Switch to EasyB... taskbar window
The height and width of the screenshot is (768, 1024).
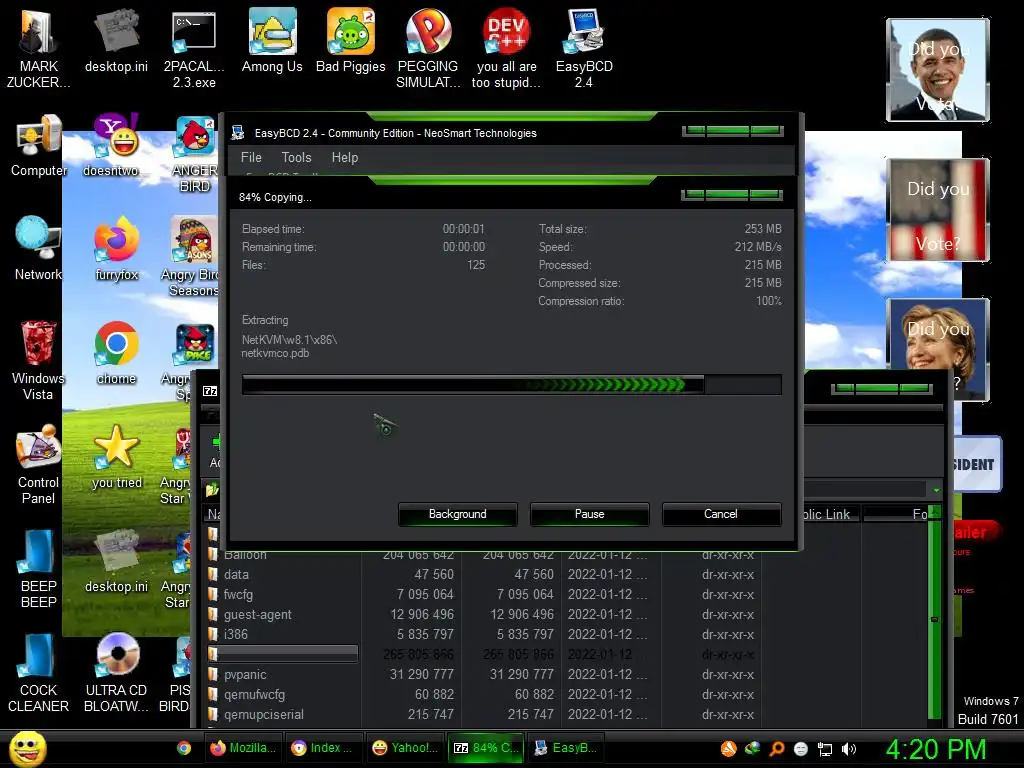click(566, 748)
